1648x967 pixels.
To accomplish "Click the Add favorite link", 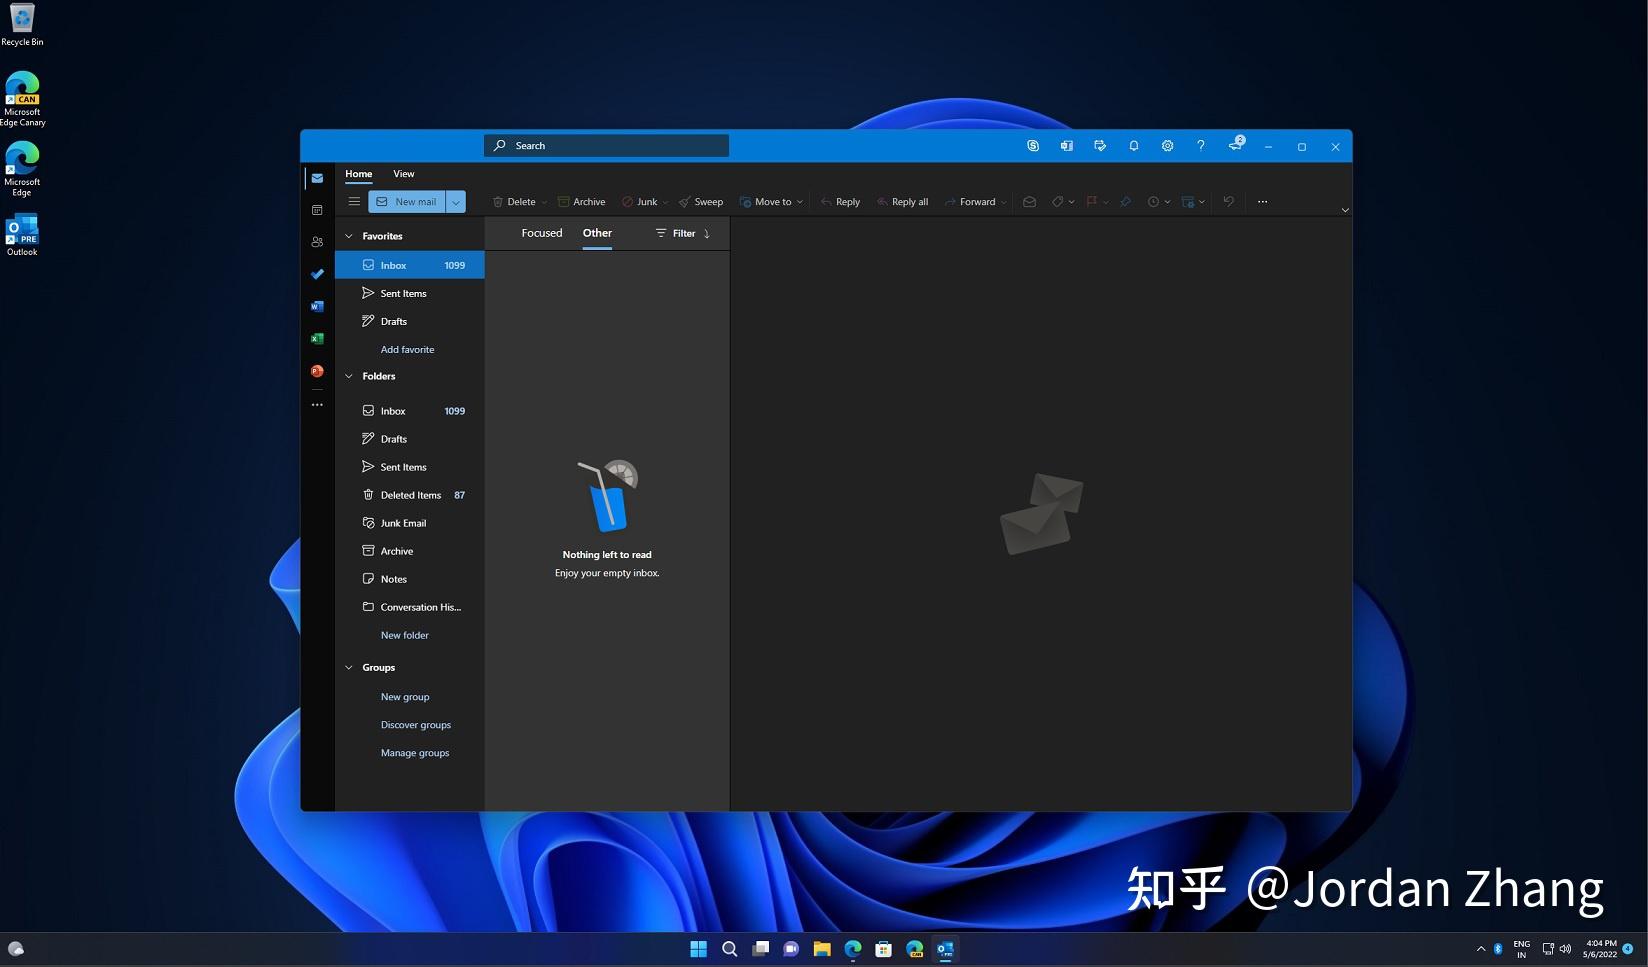I will coord(407,349).
